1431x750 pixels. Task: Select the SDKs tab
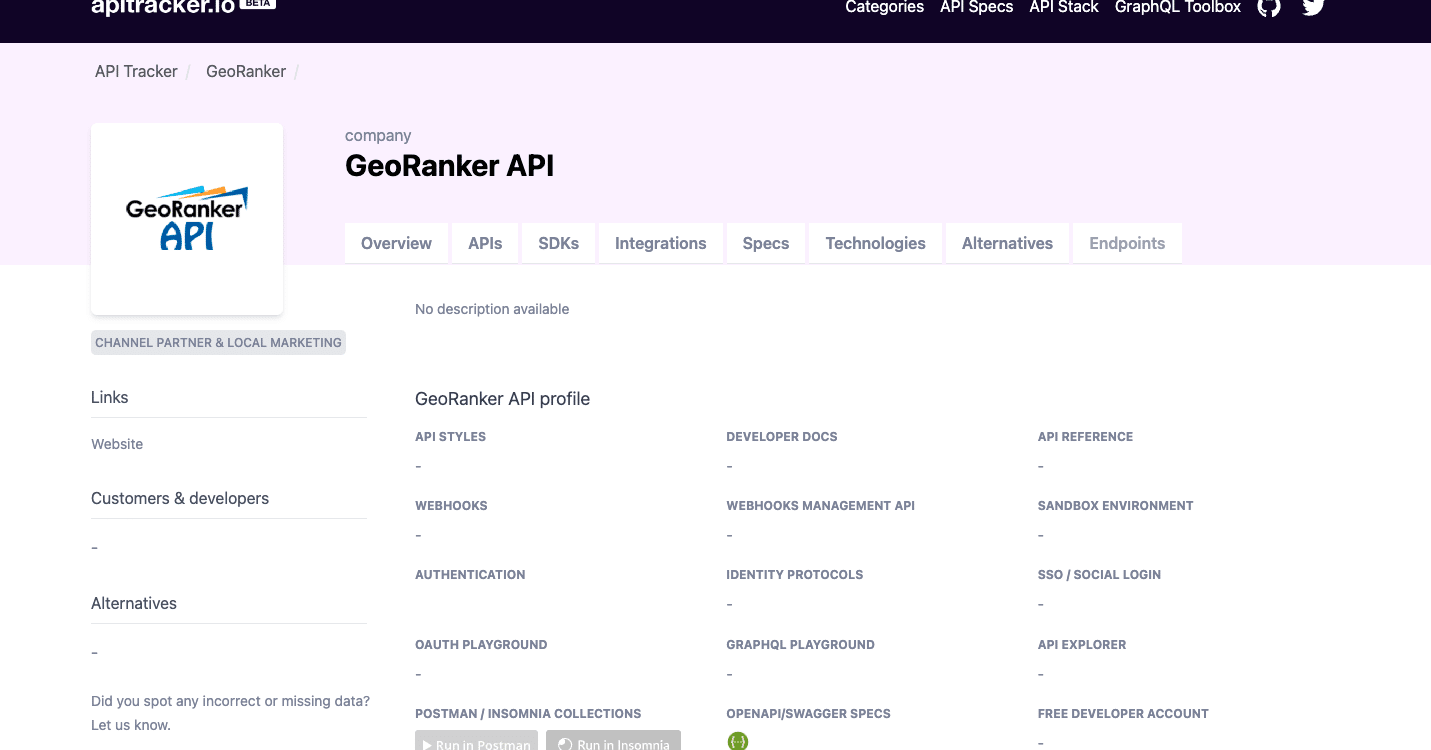(x=558, y=243)
